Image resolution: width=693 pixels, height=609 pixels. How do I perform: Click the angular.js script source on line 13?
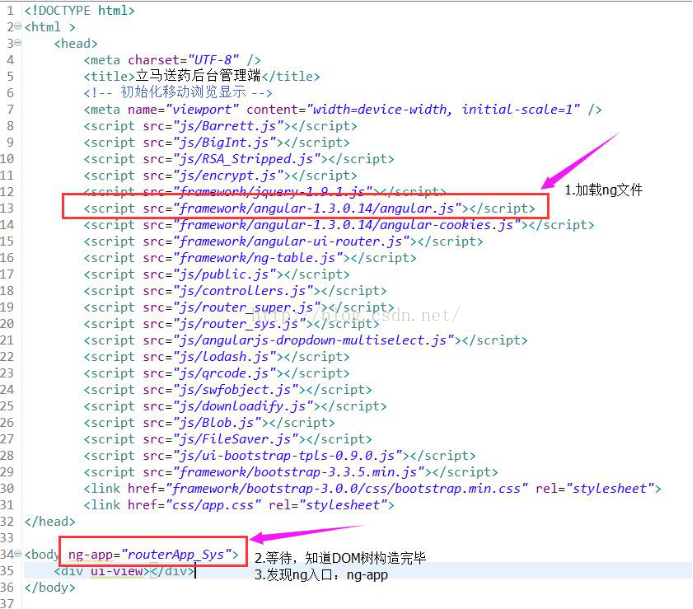click(317, 208)
